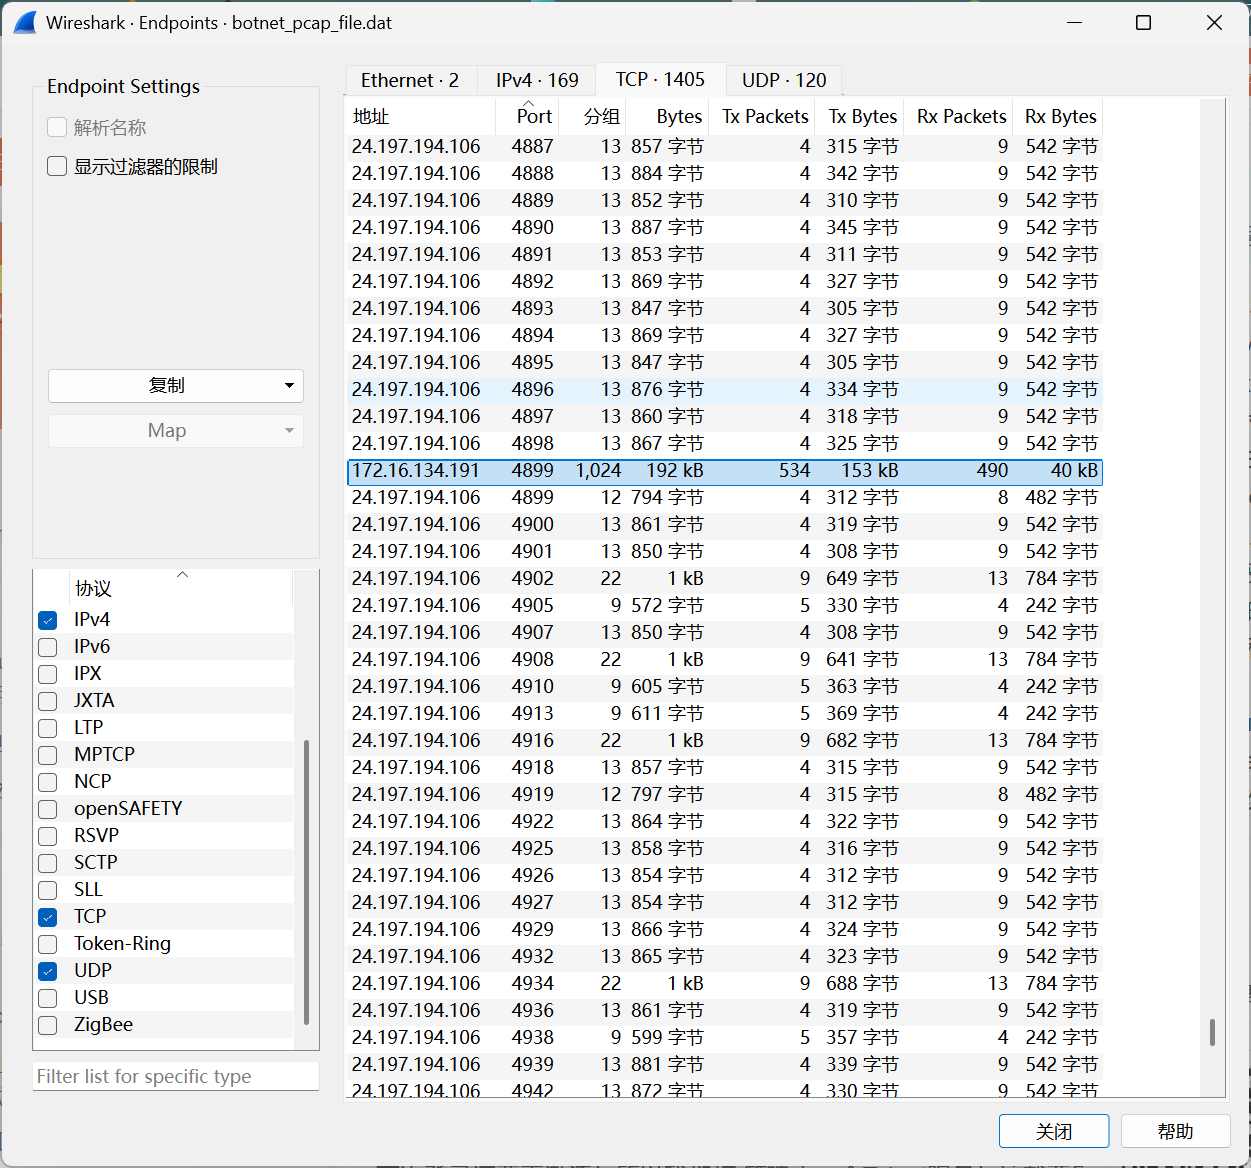Click the protocol list vertical scrollbar
Viewport: 1251px width, 1168px height.
point(305,882)
